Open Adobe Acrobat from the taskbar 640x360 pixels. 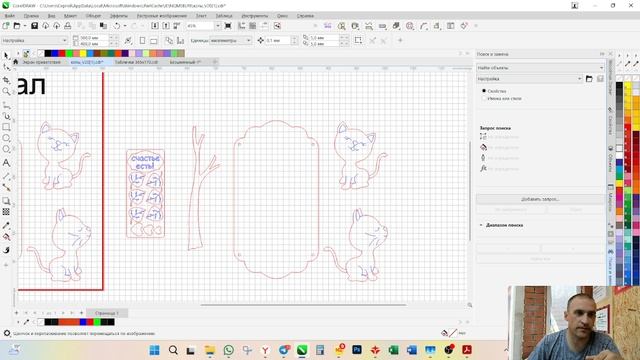point(467,350)
